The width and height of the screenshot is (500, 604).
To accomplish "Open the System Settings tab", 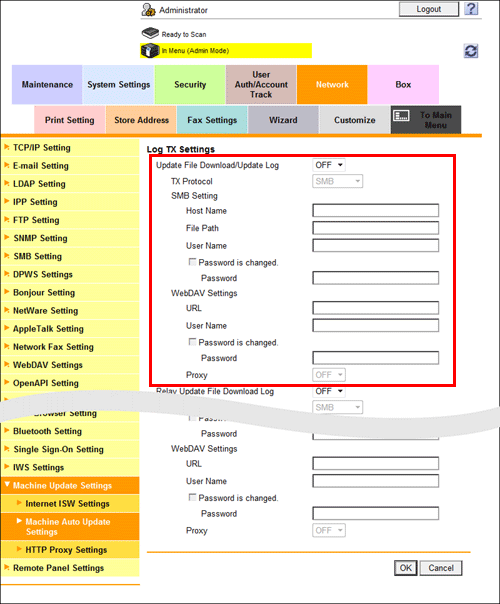I will (x=119, y=84).
